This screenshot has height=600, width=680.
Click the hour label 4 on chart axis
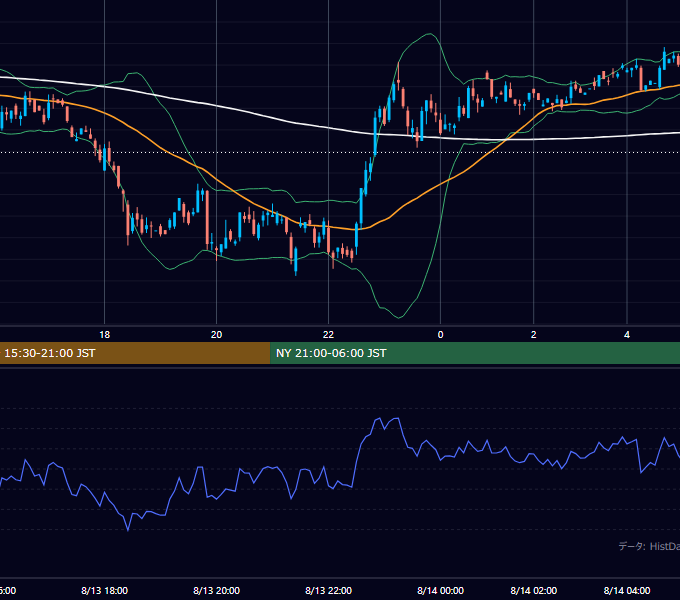click(627, 335)
